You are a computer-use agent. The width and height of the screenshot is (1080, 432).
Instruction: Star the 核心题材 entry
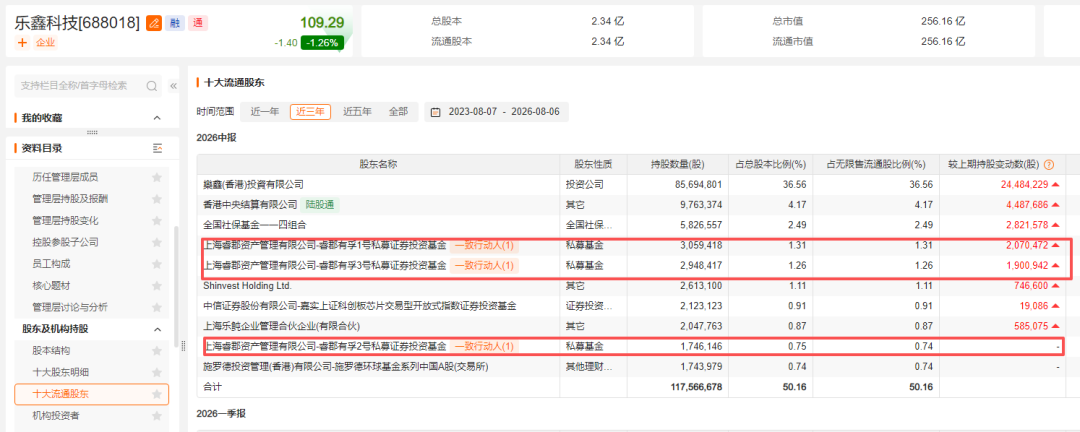click(x=157, y=285)
